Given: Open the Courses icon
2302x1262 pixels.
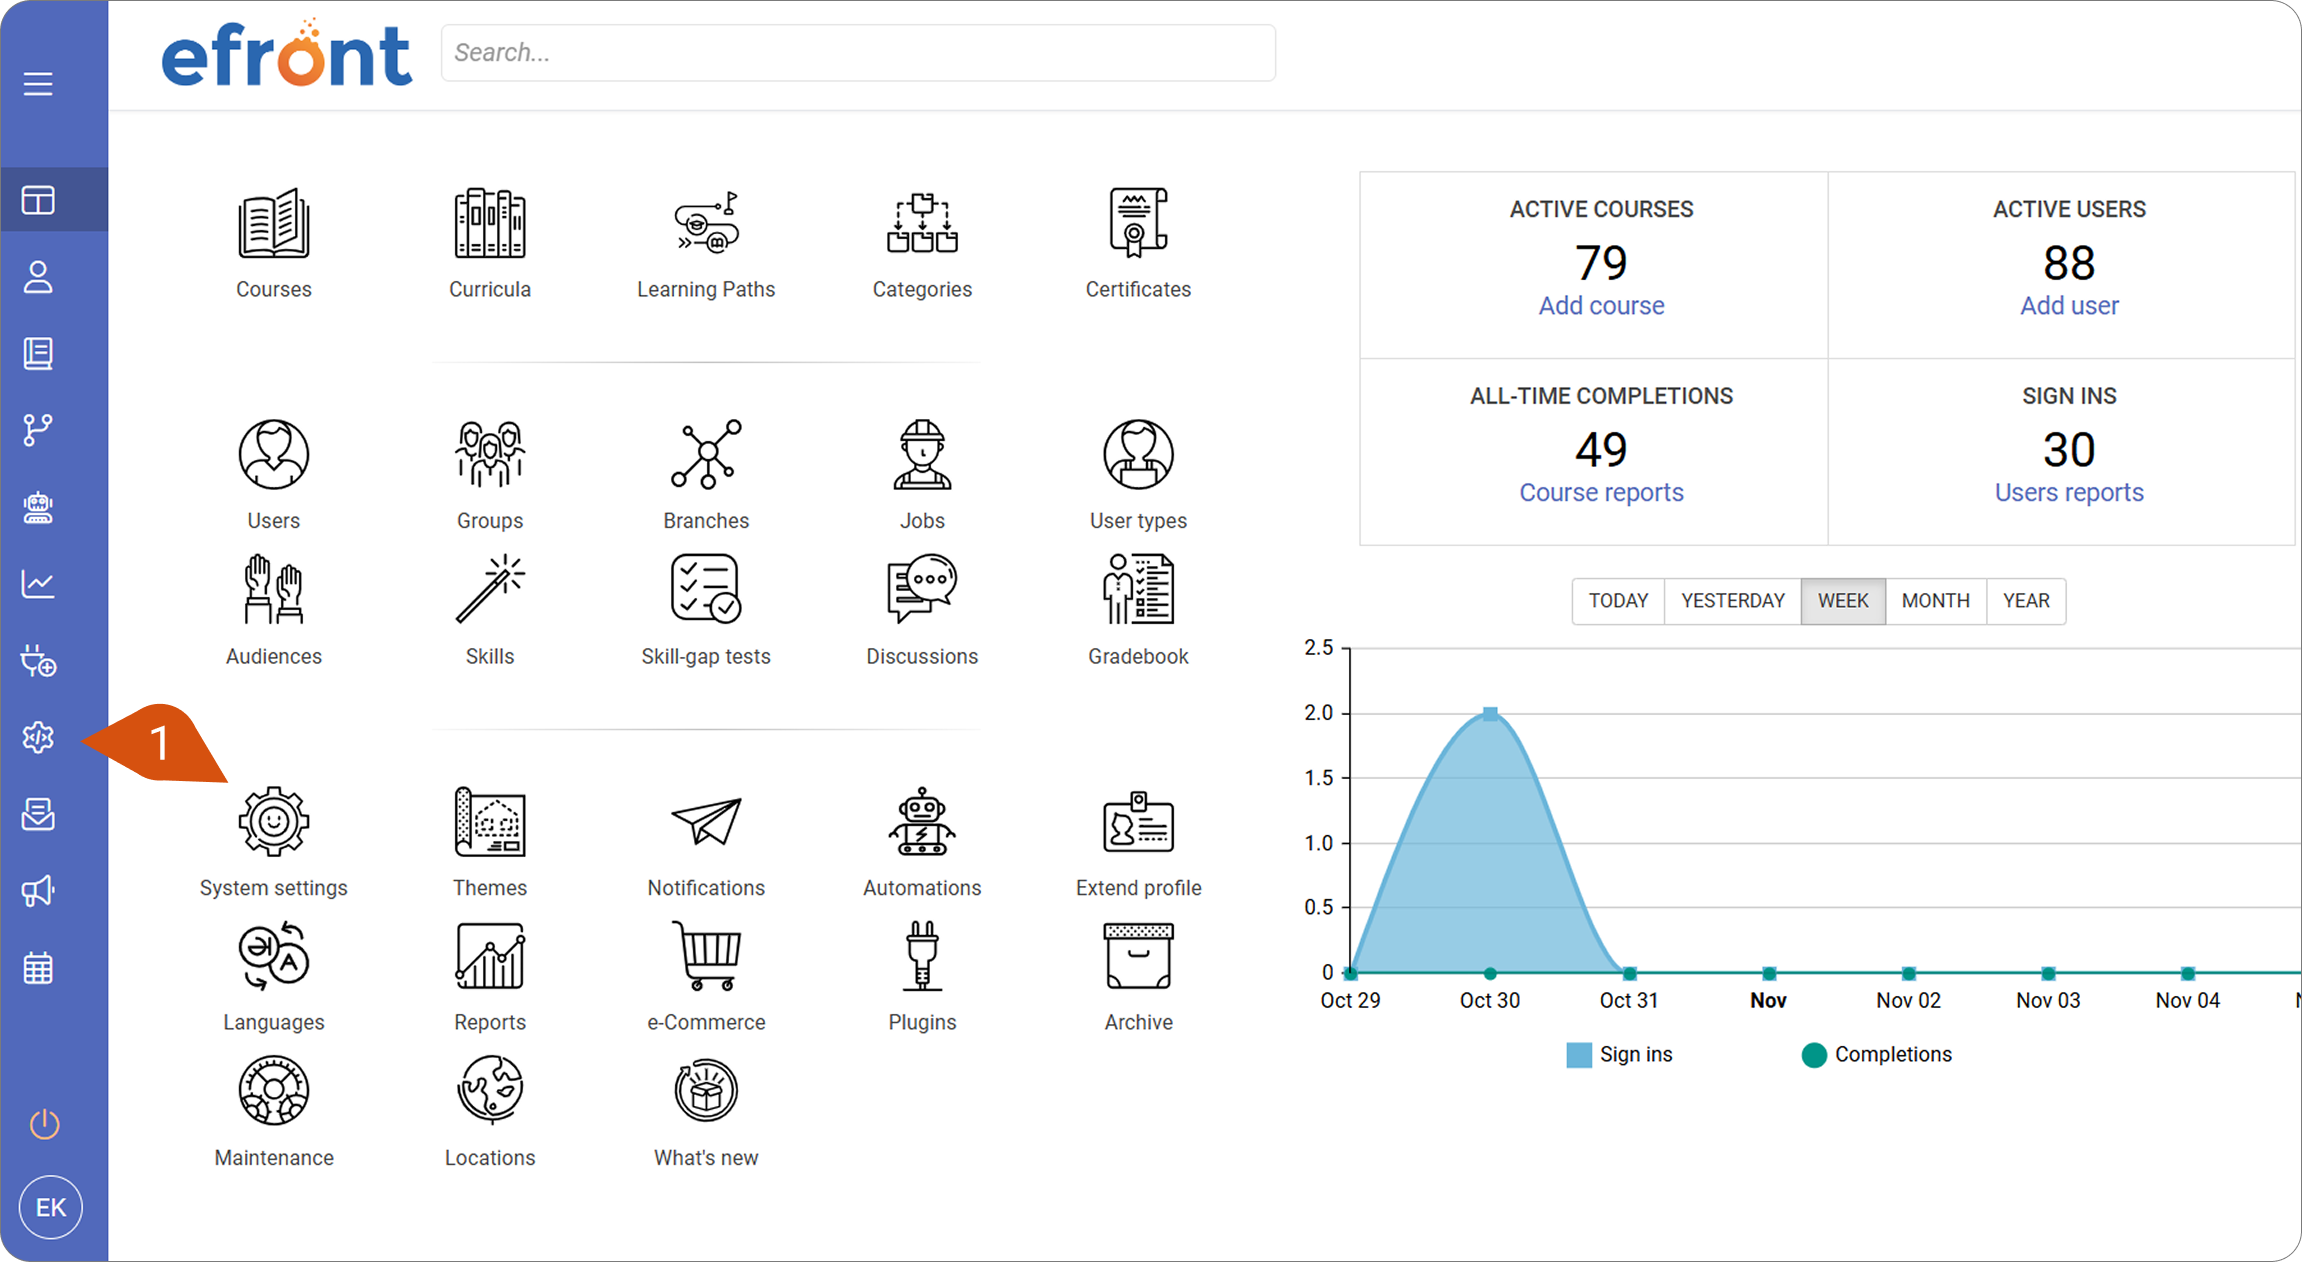Looking at the screenshot, I should [x=274, y=223].
